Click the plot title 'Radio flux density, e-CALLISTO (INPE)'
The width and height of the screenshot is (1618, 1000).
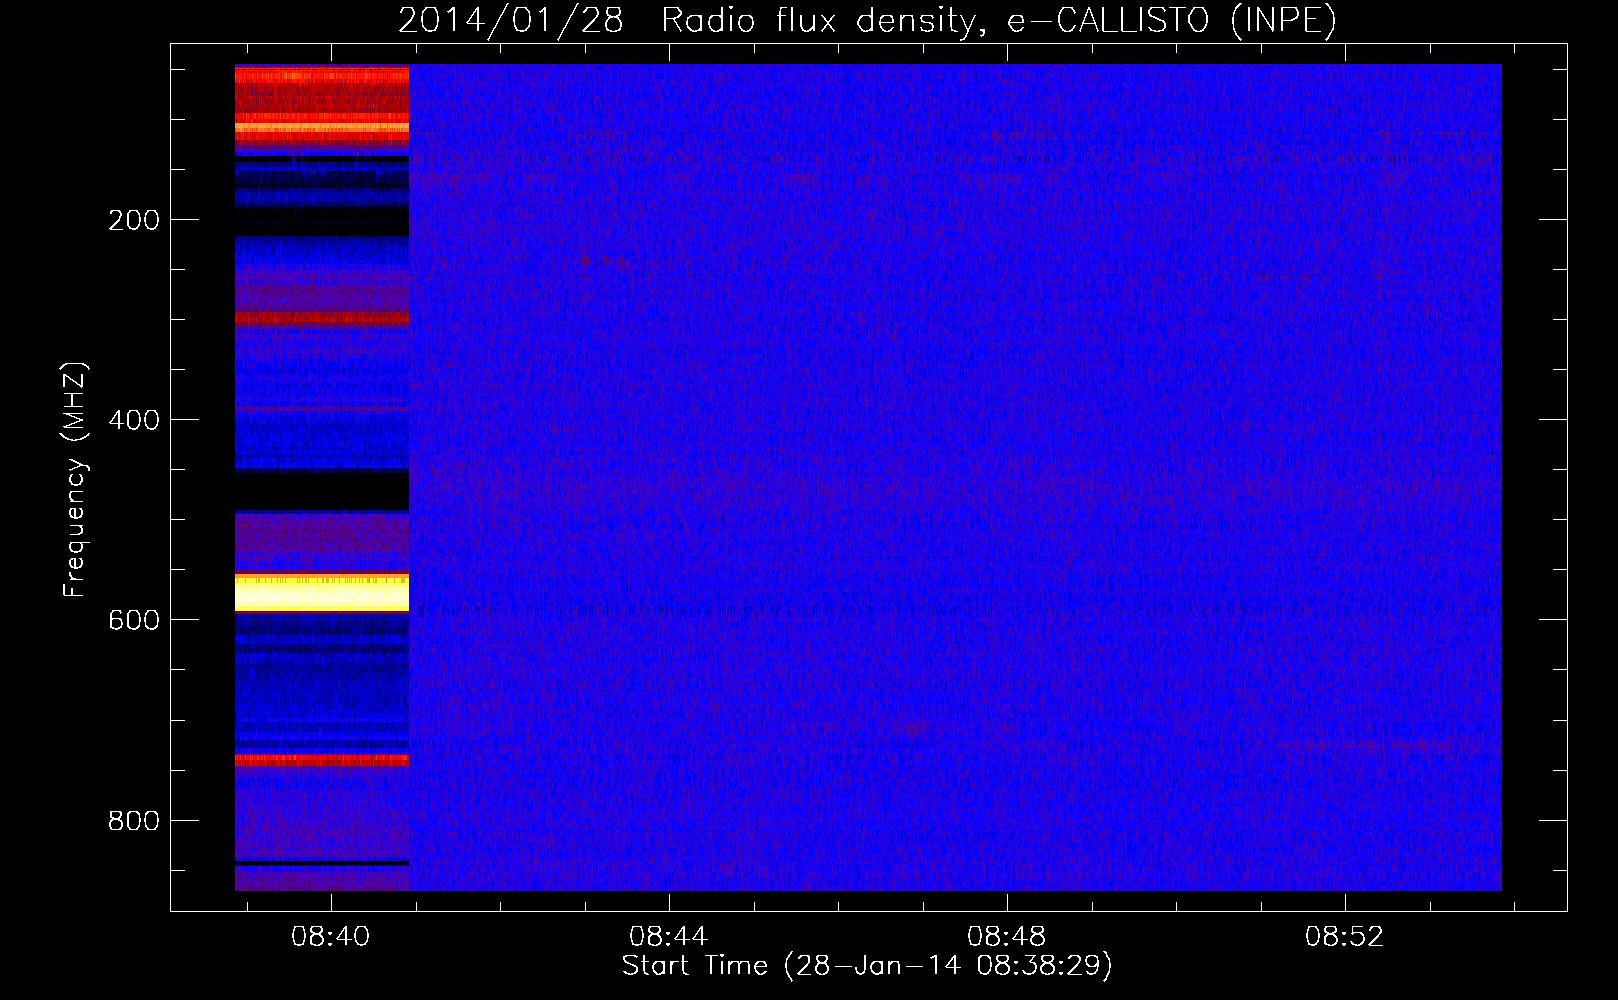coord(998,20)
